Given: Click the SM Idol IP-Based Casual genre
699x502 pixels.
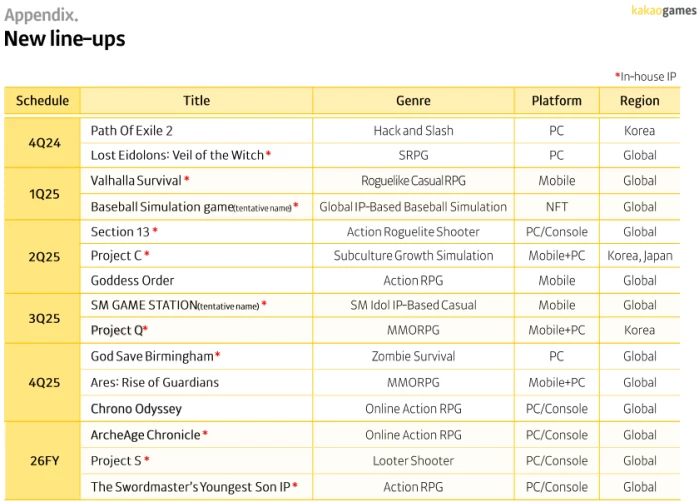Looking at the screenshot, I should (413, 305).
